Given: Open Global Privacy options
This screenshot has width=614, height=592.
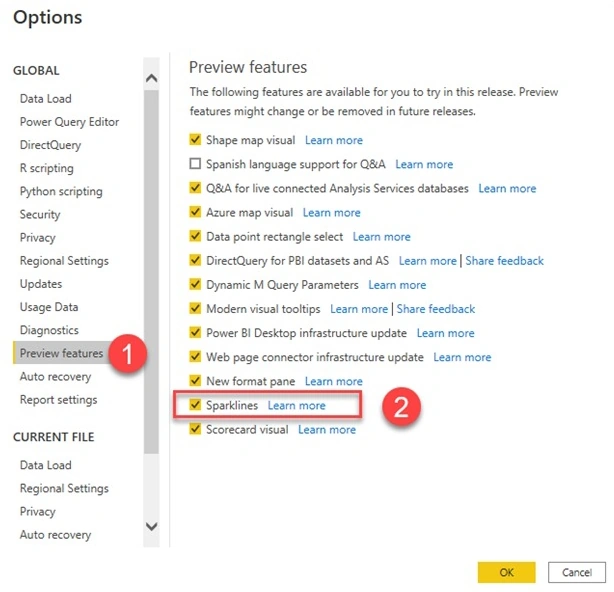Looking at the screenshot, I should (38, 237).
